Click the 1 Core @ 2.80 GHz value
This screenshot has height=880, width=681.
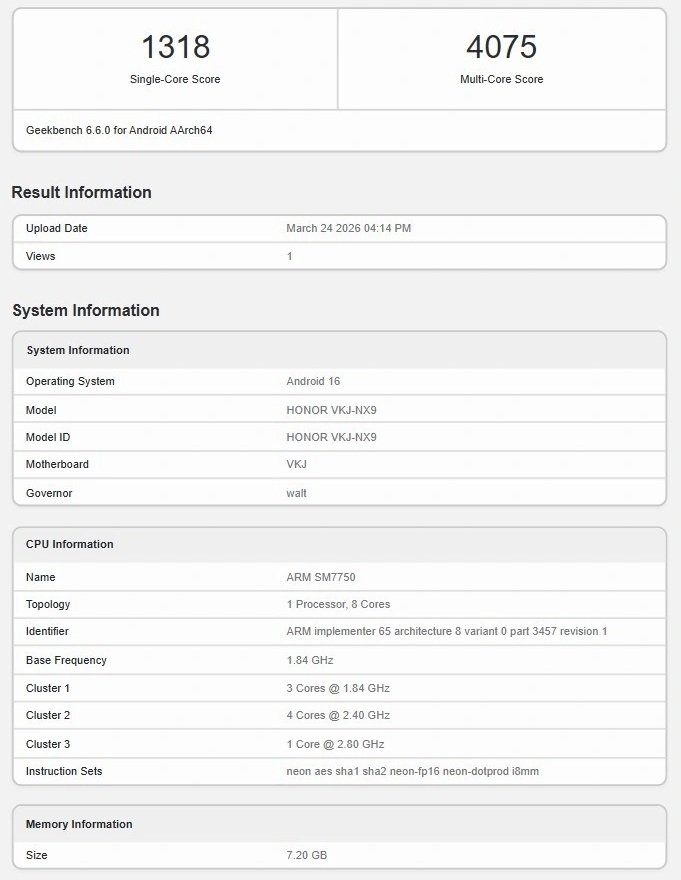pyautogui.click(x=335, y=744)
